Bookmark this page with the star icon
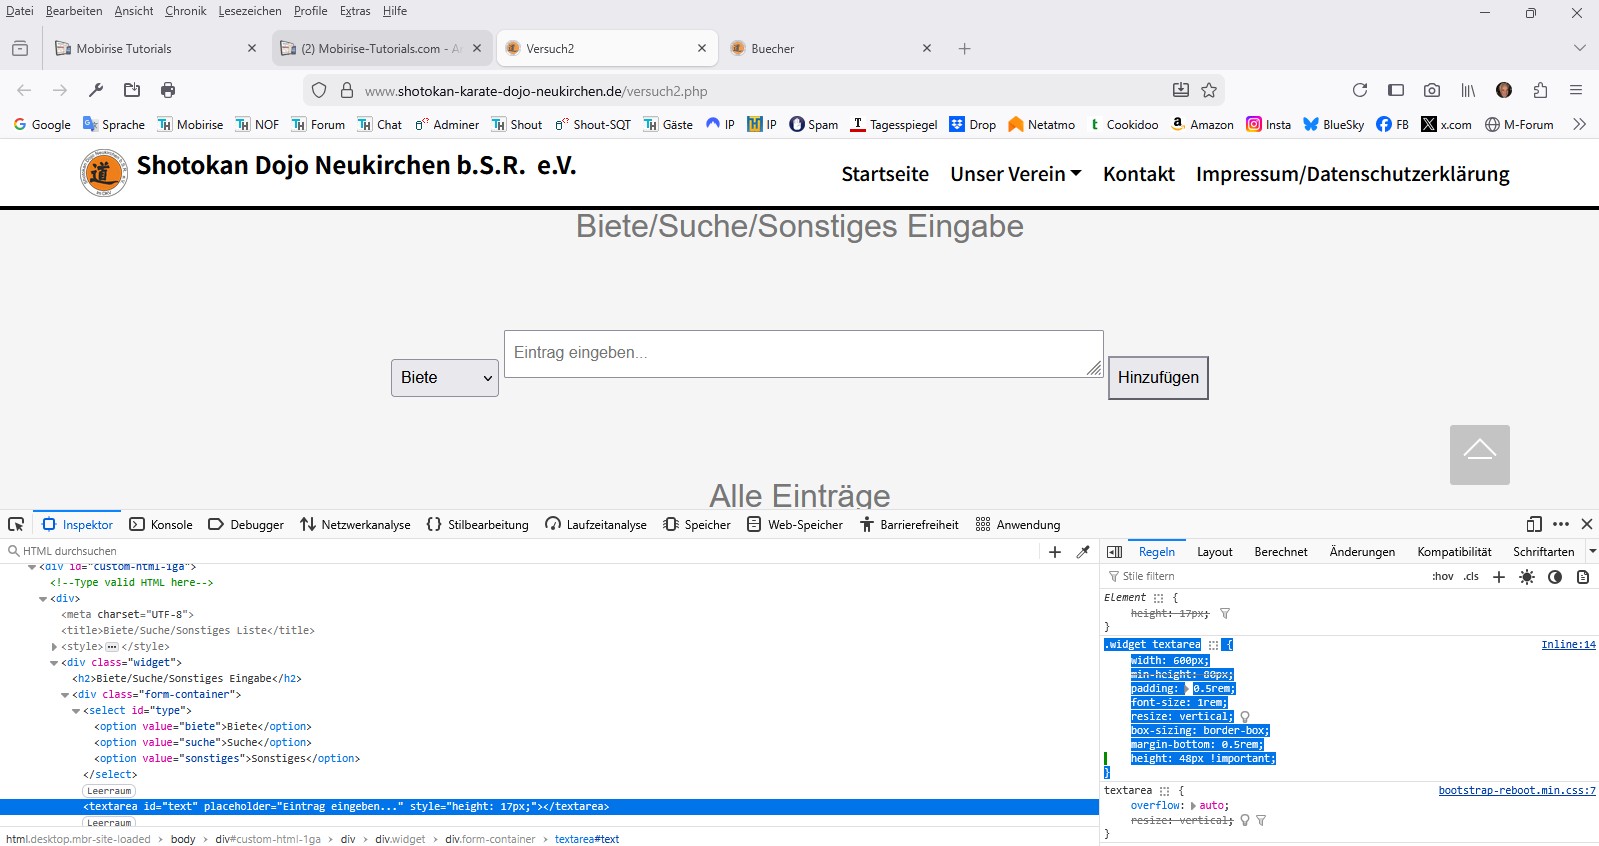 tap(1209, 90)
